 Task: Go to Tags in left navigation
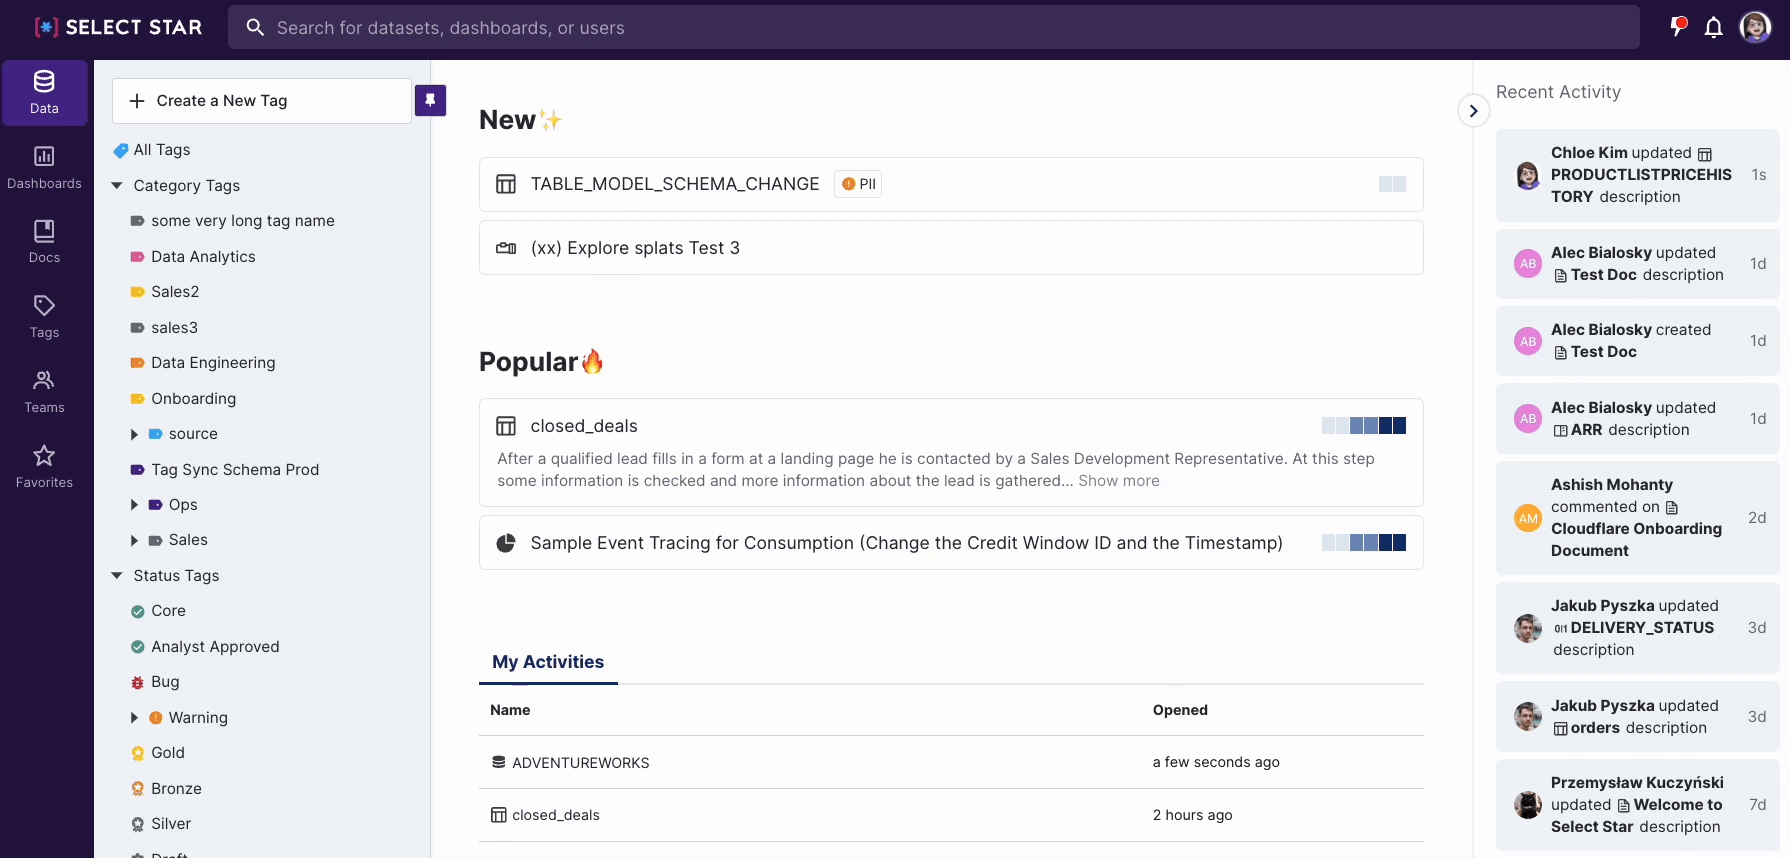click(x=44, y=317)
